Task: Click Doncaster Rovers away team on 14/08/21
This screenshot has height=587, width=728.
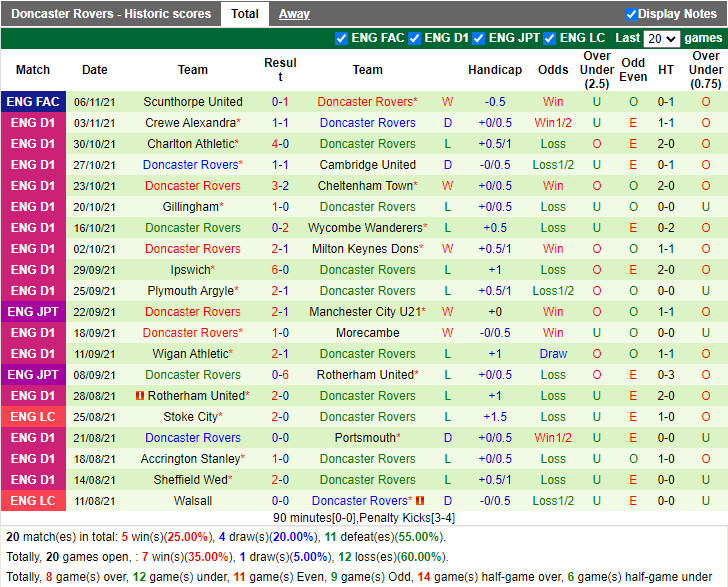Action: tap(367, 480)
